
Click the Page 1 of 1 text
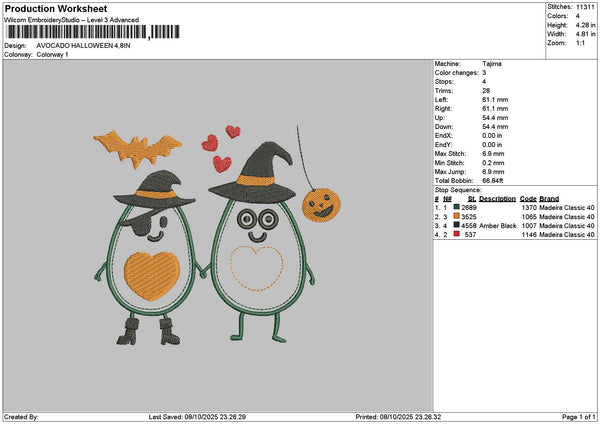[579, 417]
